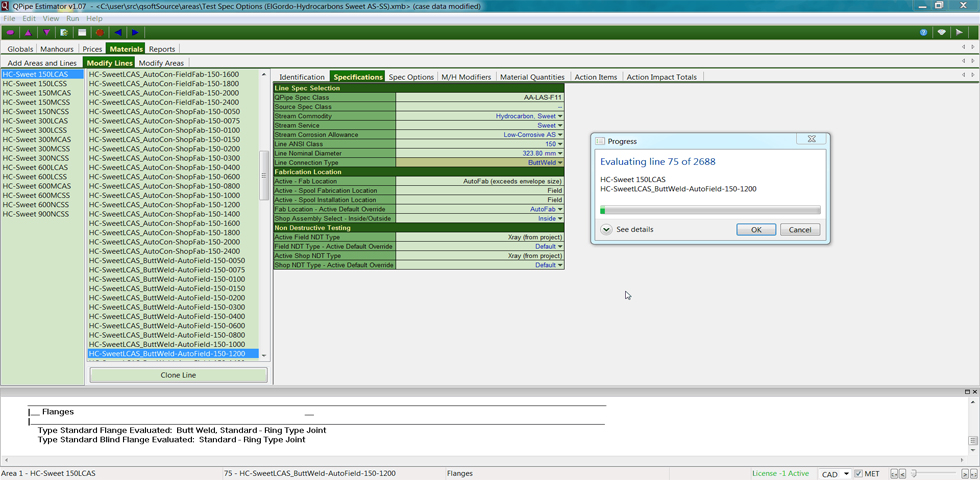Open the Action Impact Totals tab

coord(662,77)
